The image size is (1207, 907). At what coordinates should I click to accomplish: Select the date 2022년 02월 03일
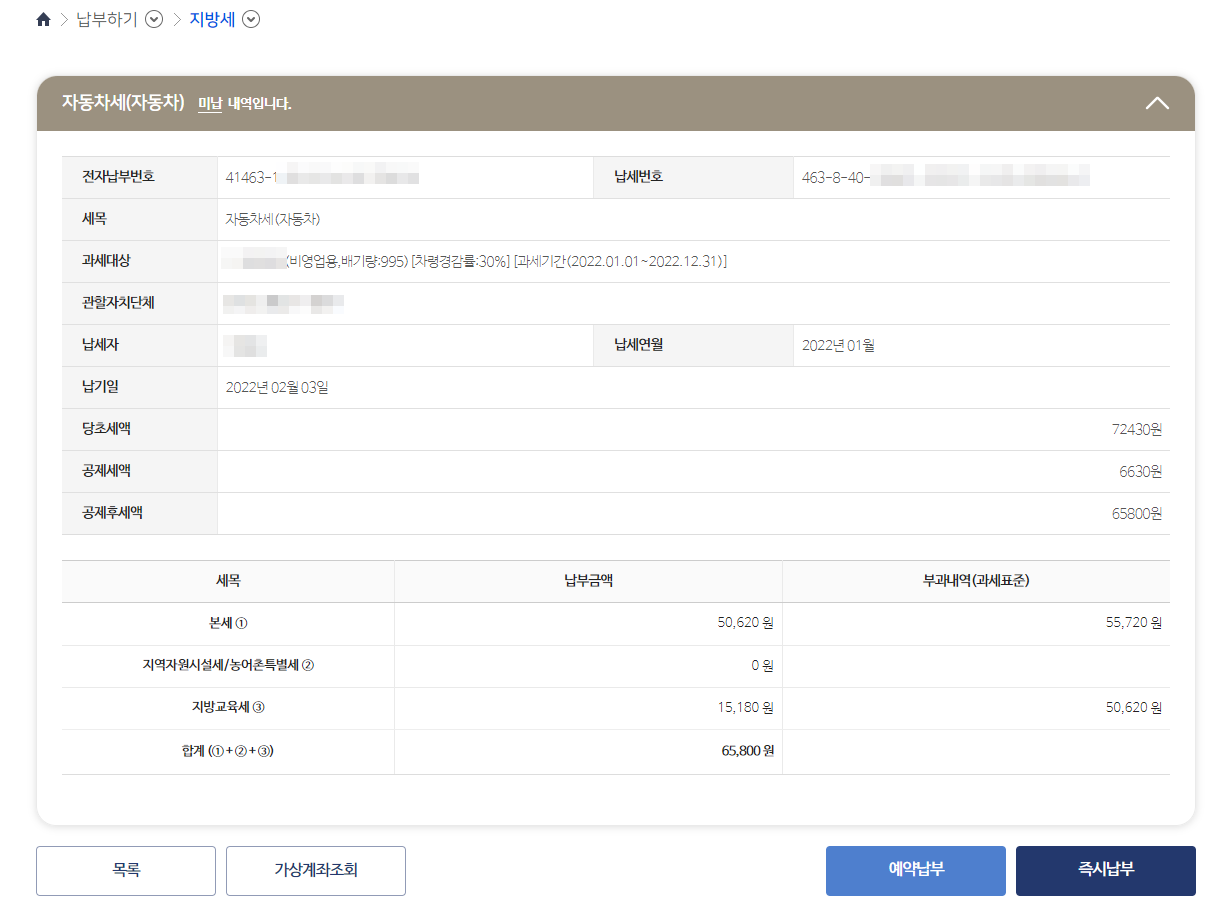(x=277, y=388)
